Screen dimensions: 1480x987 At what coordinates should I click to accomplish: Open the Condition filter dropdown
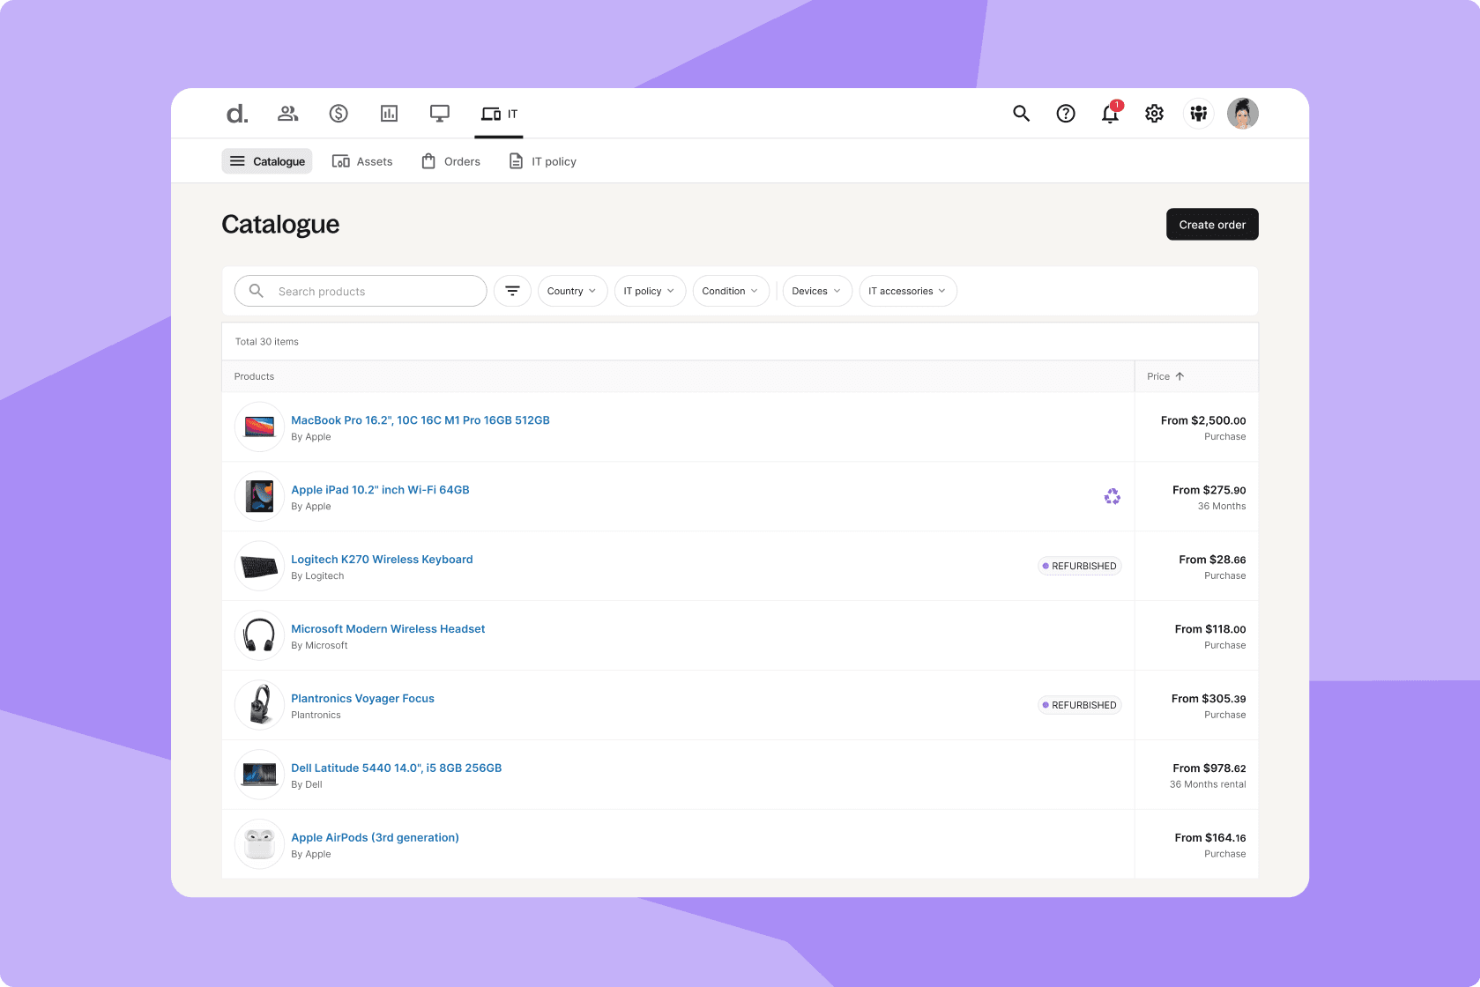[730, 290]
